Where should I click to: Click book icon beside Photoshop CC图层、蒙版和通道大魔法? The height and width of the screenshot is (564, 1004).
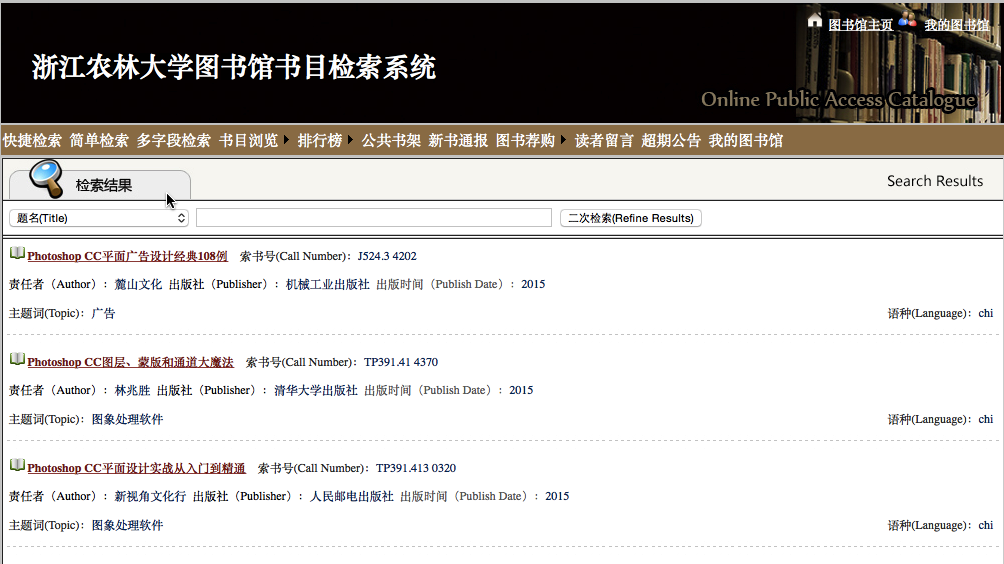[x=17, y=360]
